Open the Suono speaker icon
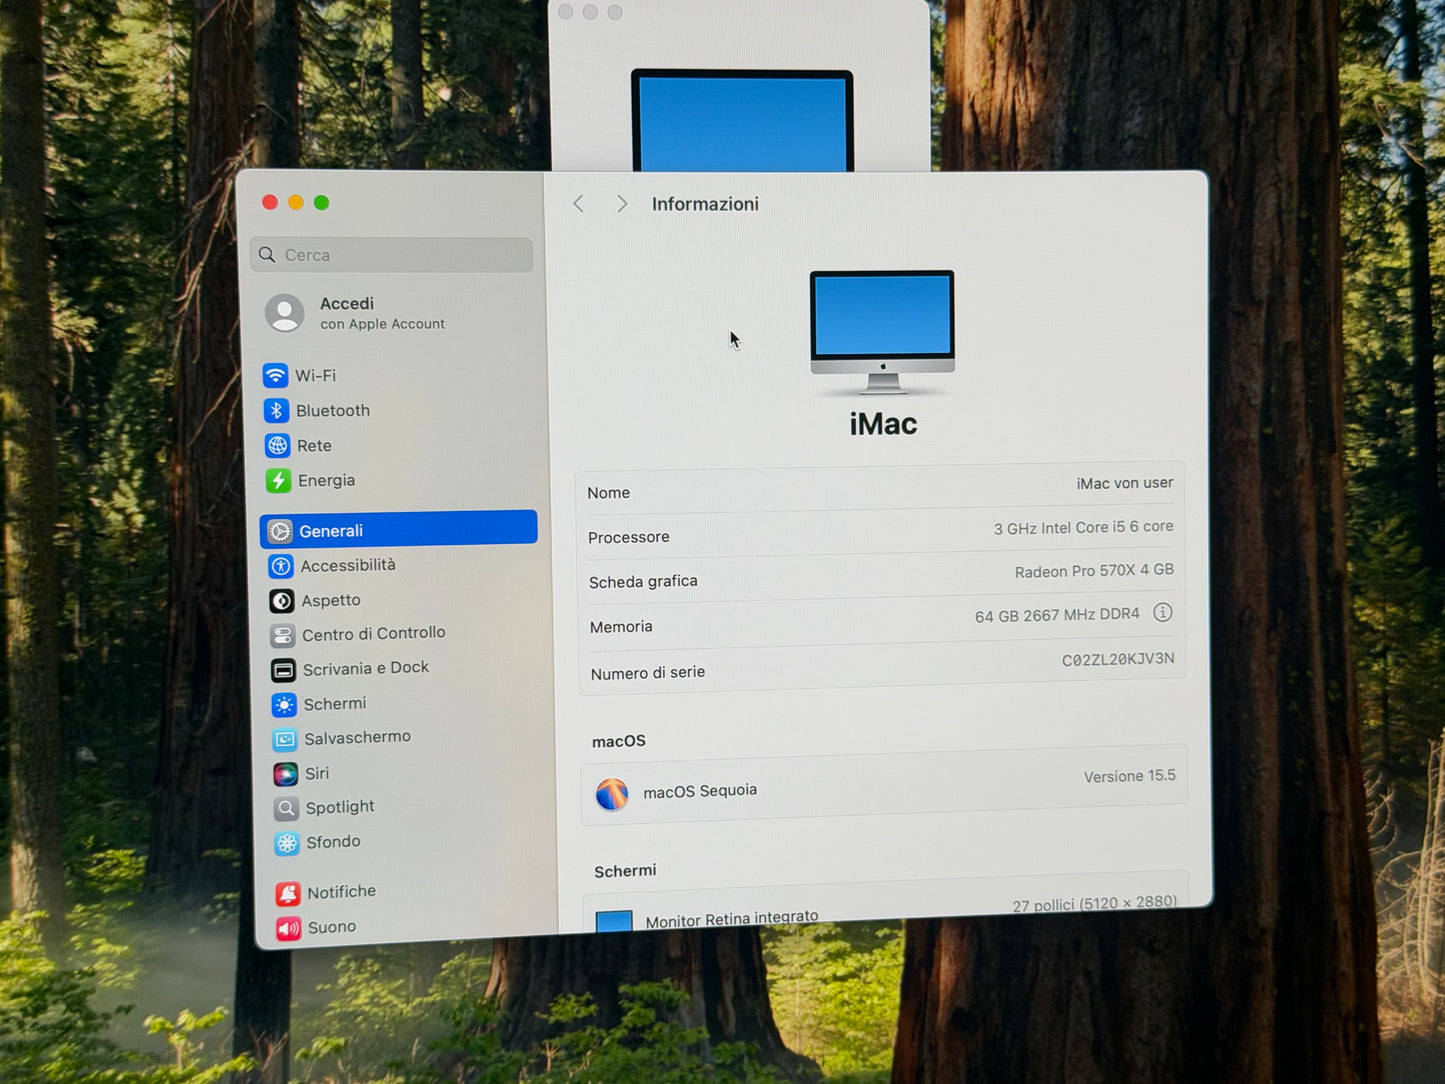Viewport: 1445px width, 1084px height. pos(289,929)
